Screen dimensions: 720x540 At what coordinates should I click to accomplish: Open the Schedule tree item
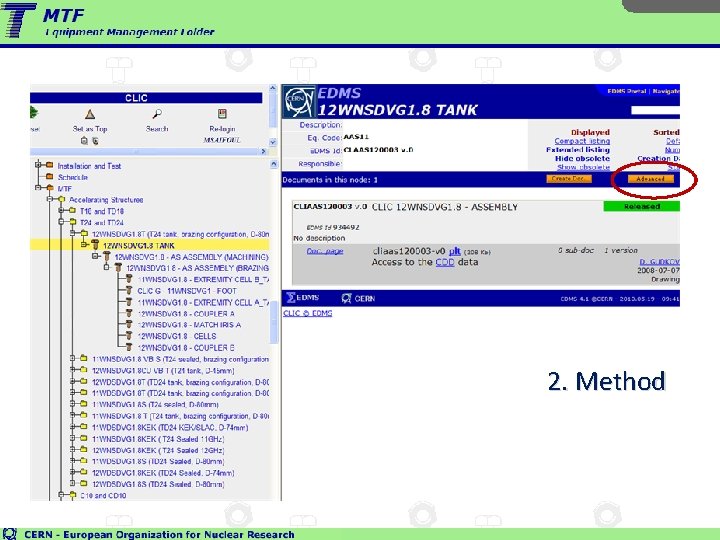(73, 177)
